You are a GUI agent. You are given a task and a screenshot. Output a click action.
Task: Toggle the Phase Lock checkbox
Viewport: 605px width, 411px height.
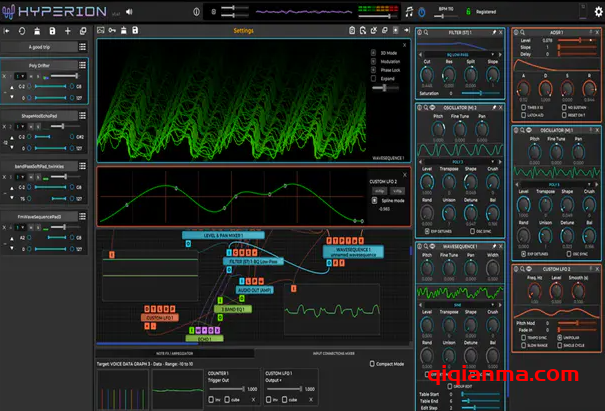(x=371, y=70)
